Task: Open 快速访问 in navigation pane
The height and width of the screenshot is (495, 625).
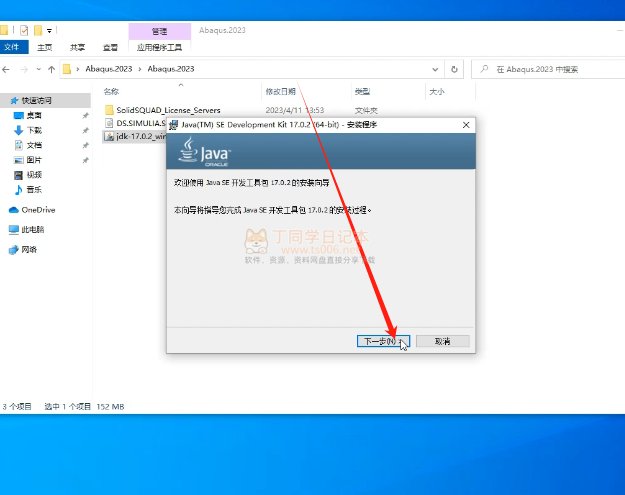Action: point(36,100)
